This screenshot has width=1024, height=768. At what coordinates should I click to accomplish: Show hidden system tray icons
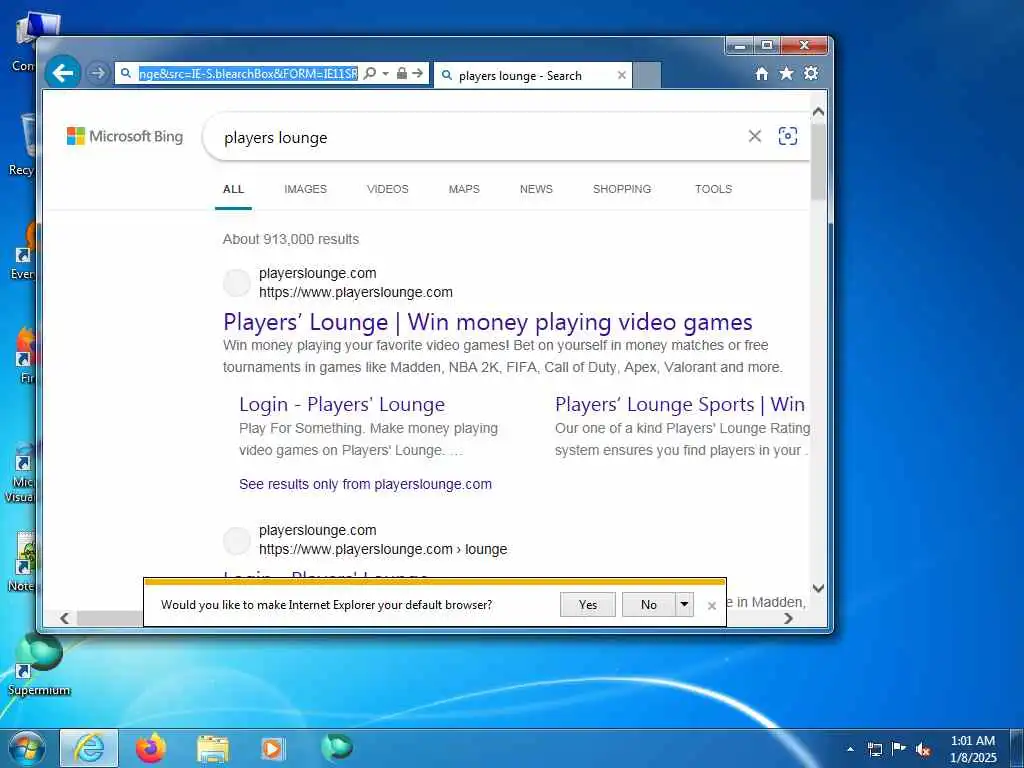850,749
